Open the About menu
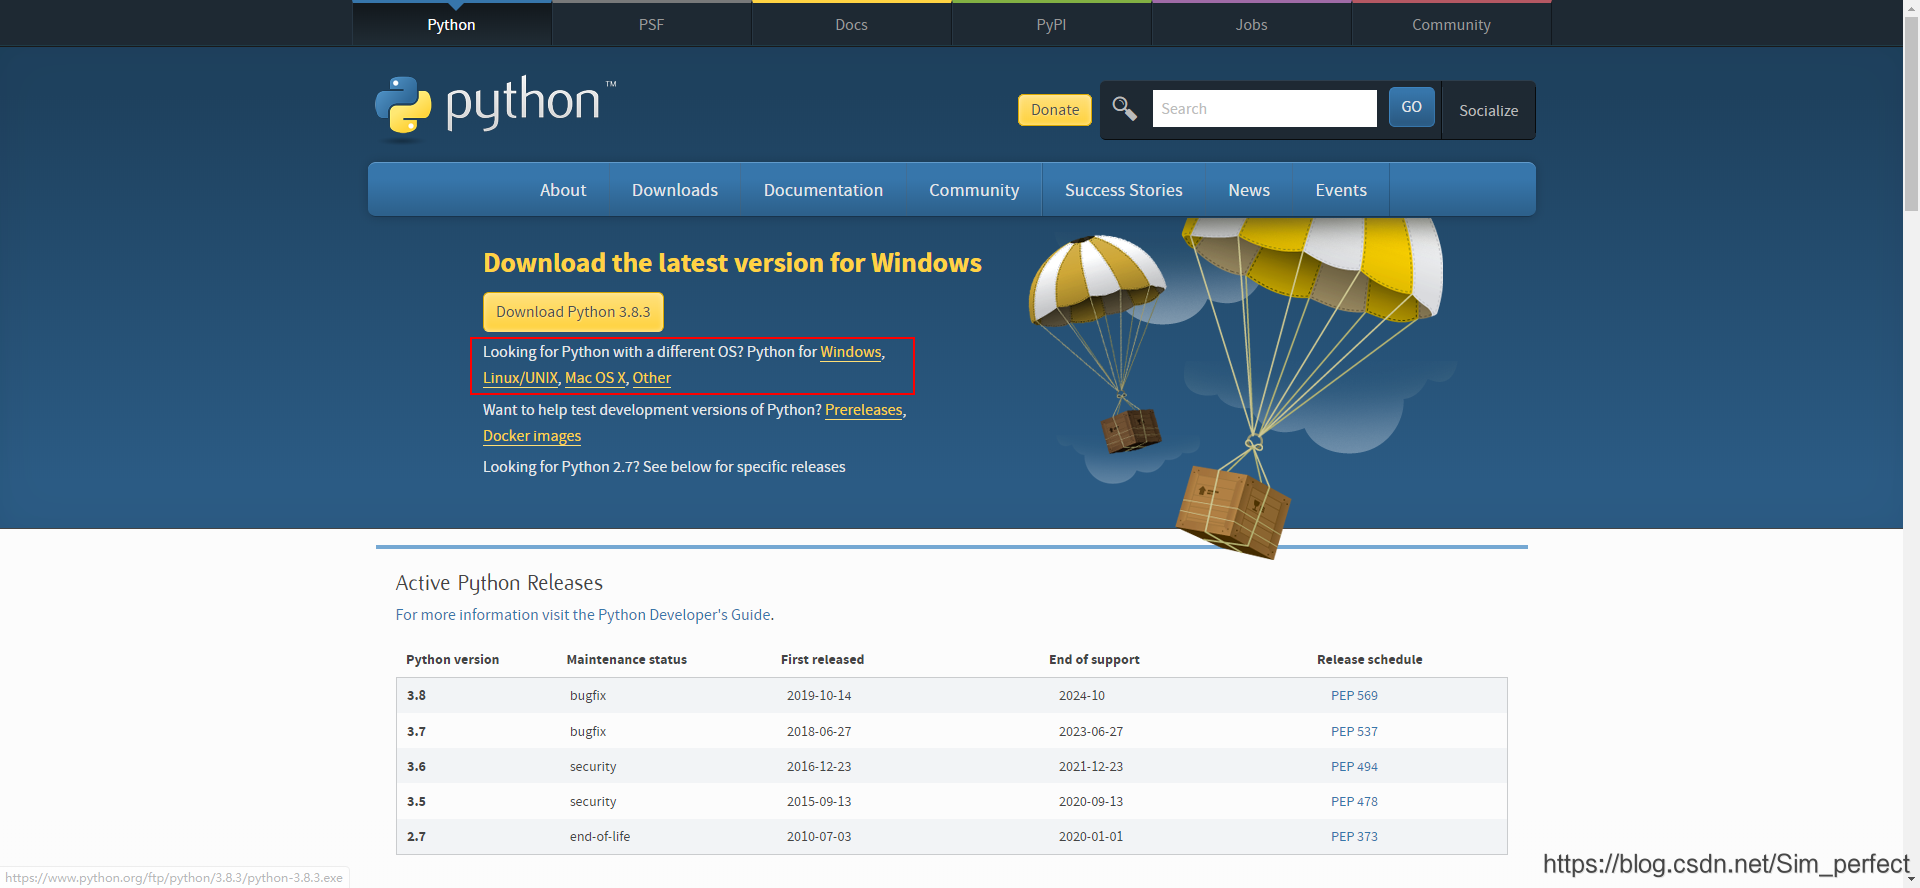Screen dimensions: 1920x888 coord(563,190)
